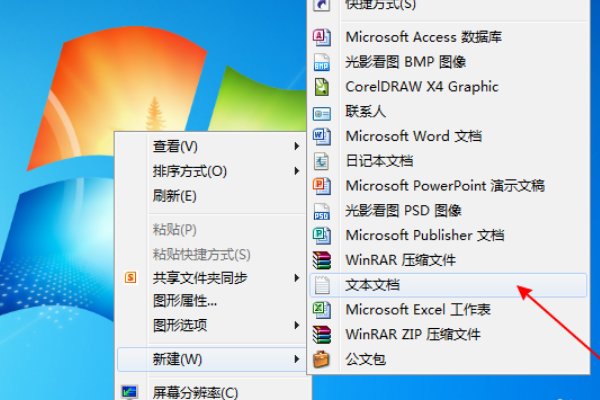Create a new Microsoft Access 数据库
600x400 pixels.
click(x=448, y=37)
